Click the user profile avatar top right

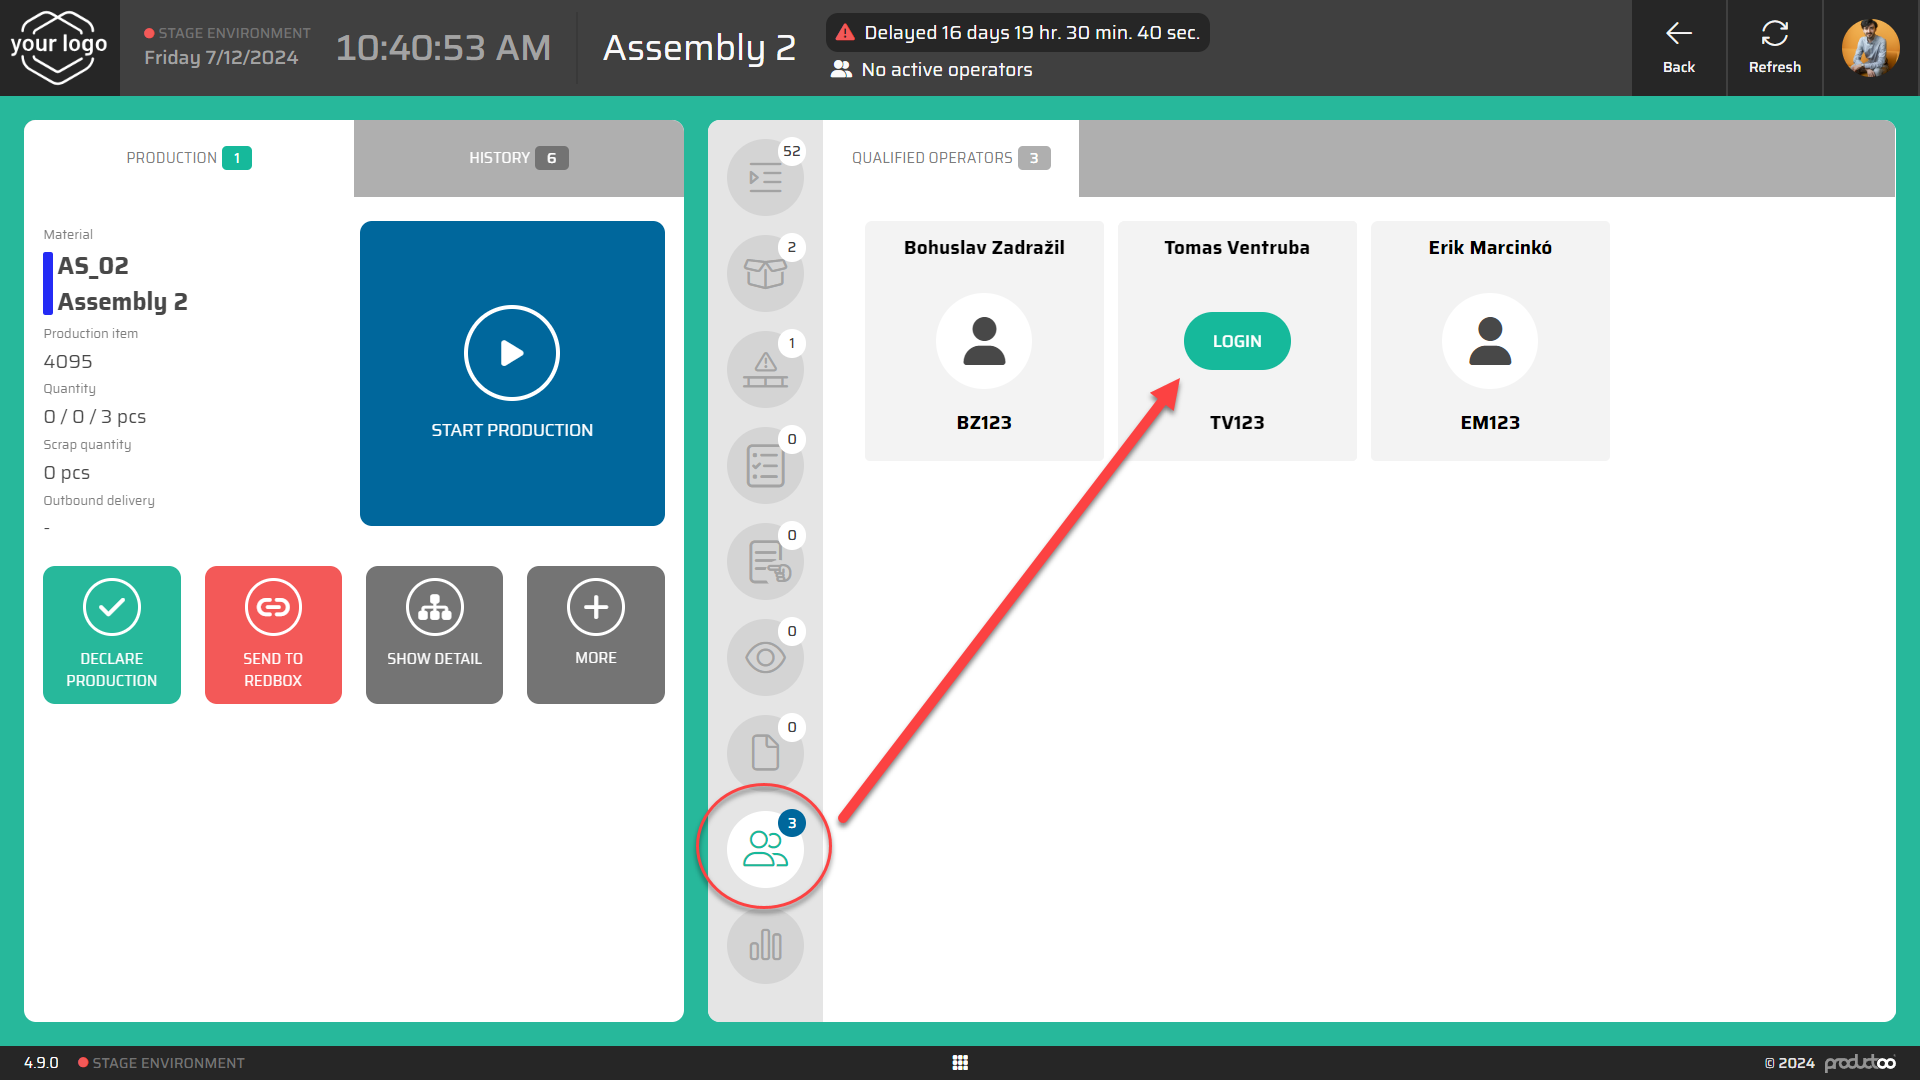coord(1871,48)
